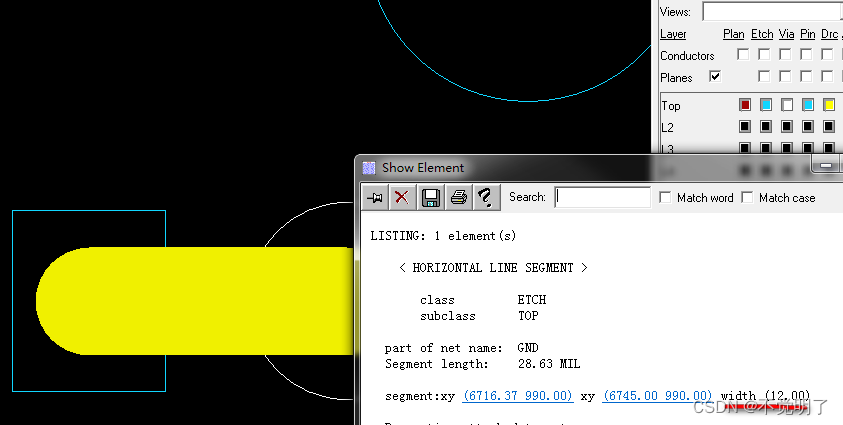This screenshot has width=843, height=425.
Task: Click the 'HORIZONTAL LINE SEGMENT' heading text
Action: [493, 268]
